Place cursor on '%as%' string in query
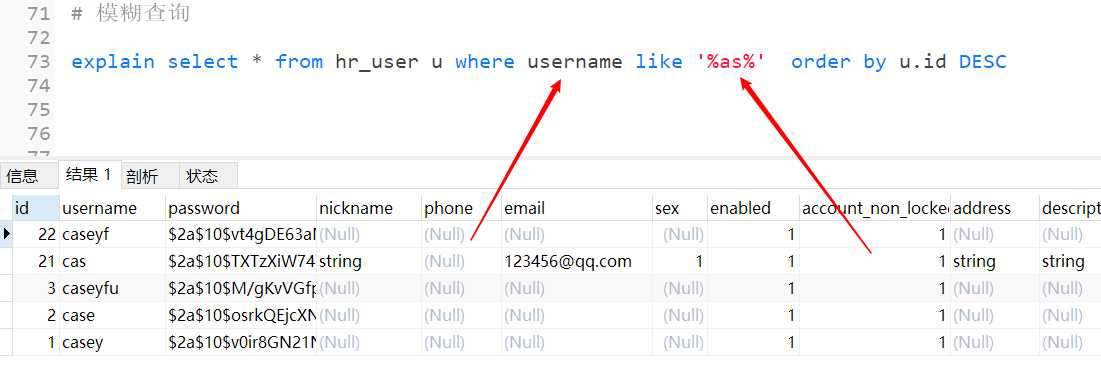This screenshot has height=370, width=1101. click(730, 62)
